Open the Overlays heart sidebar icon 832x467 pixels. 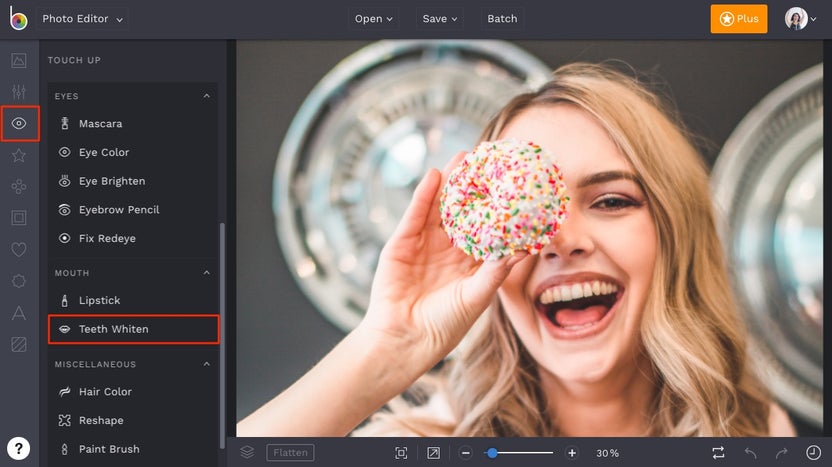coord(19,249)
